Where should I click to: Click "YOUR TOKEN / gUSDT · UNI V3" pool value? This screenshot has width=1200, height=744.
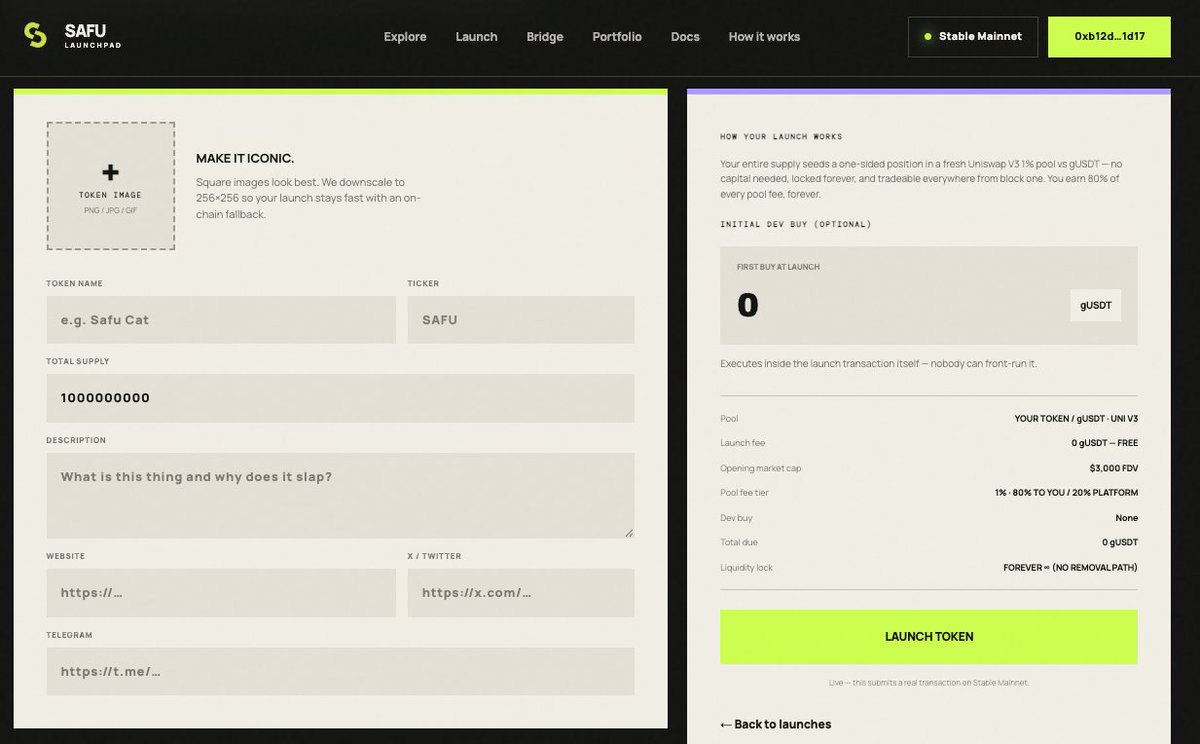[x=1076, y=419]
